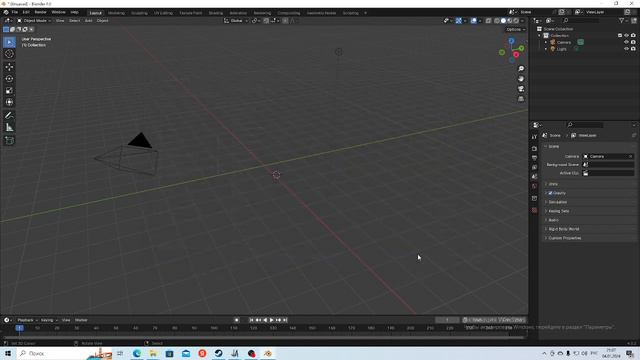Screen dimensions: 640x360
Task: Open the View Layer properties tab icon
Action: tap(534, 167)
